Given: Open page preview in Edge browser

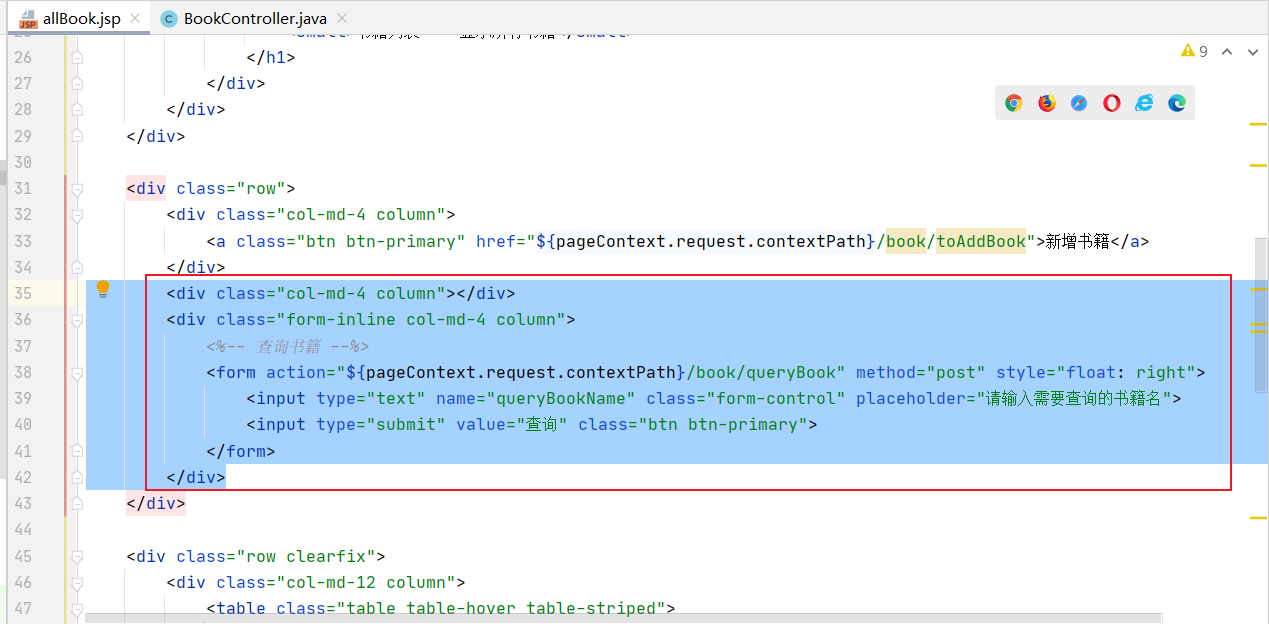Looking at the screenshot, I should [1177, 103].
